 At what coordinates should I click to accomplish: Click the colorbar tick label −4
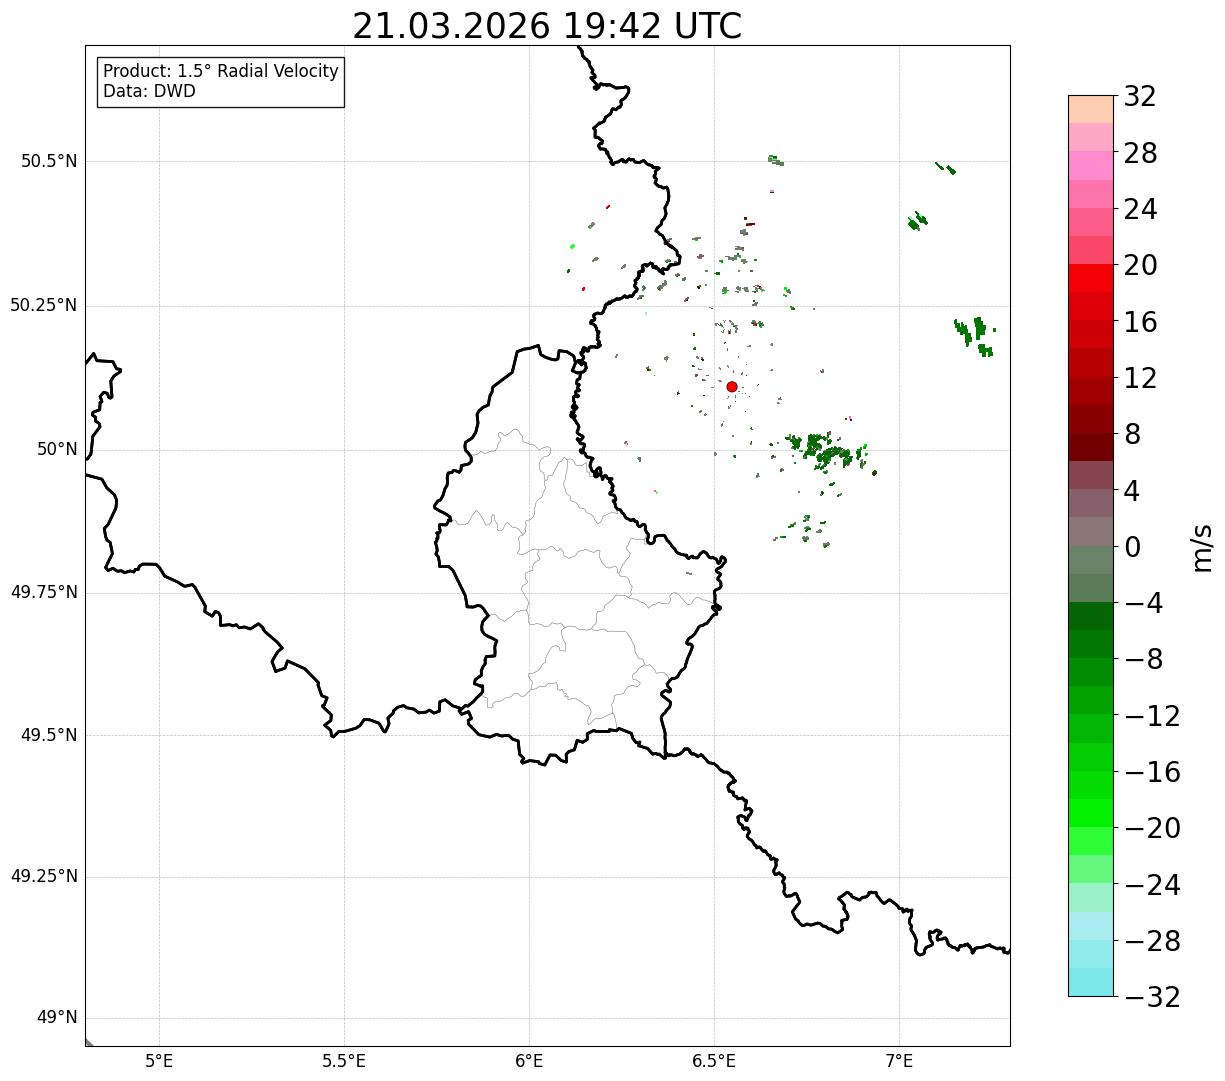1144,603
